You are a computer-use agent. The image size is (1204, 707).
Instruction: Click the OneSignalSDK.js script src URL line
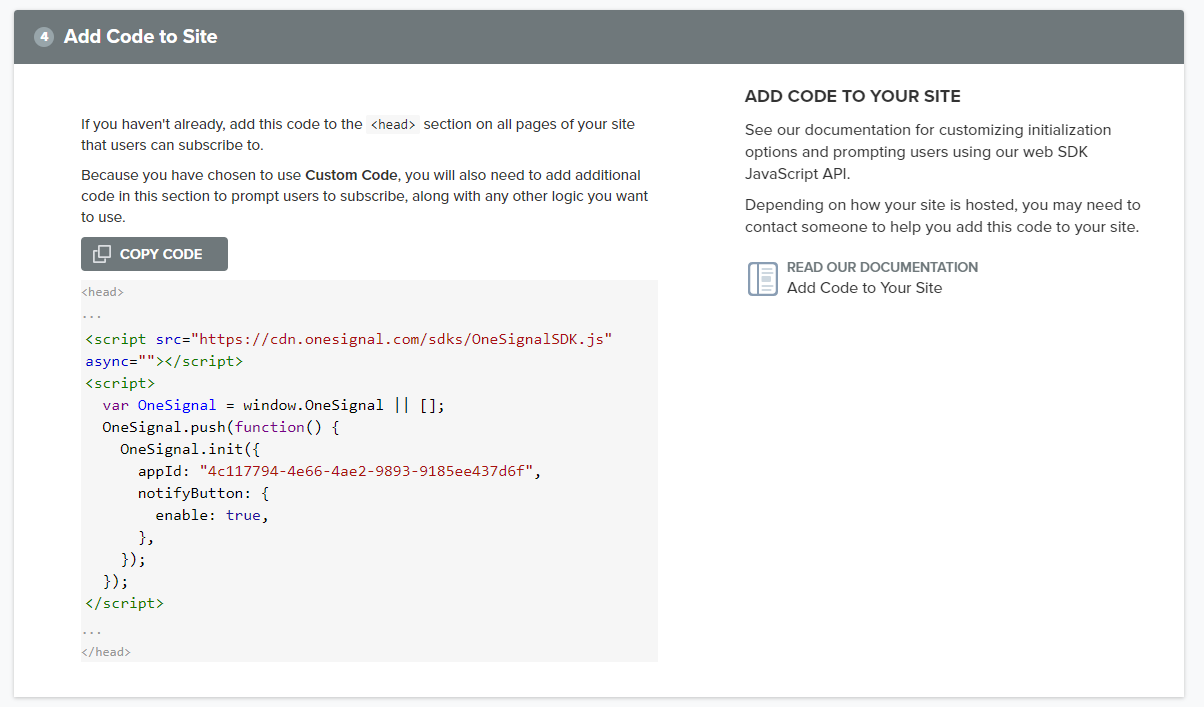(x=349, y=339)
